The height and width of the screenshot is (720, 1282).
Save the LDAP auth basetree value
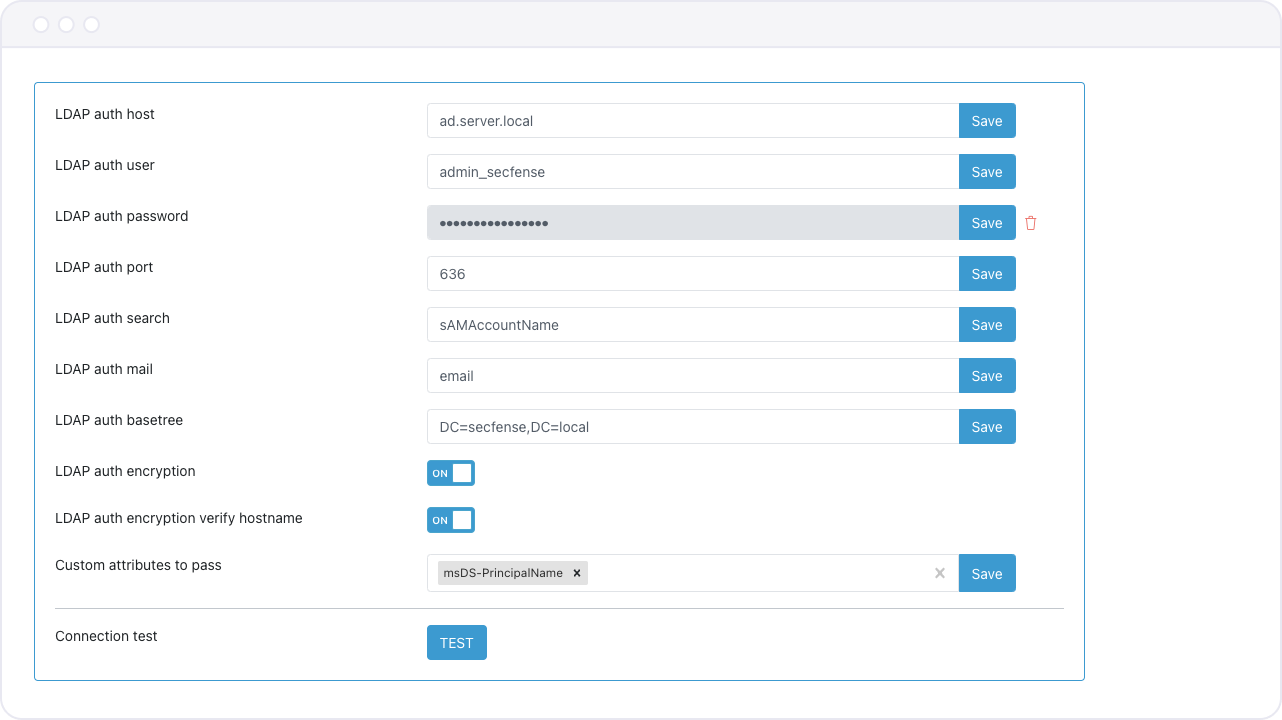(987, 426)
